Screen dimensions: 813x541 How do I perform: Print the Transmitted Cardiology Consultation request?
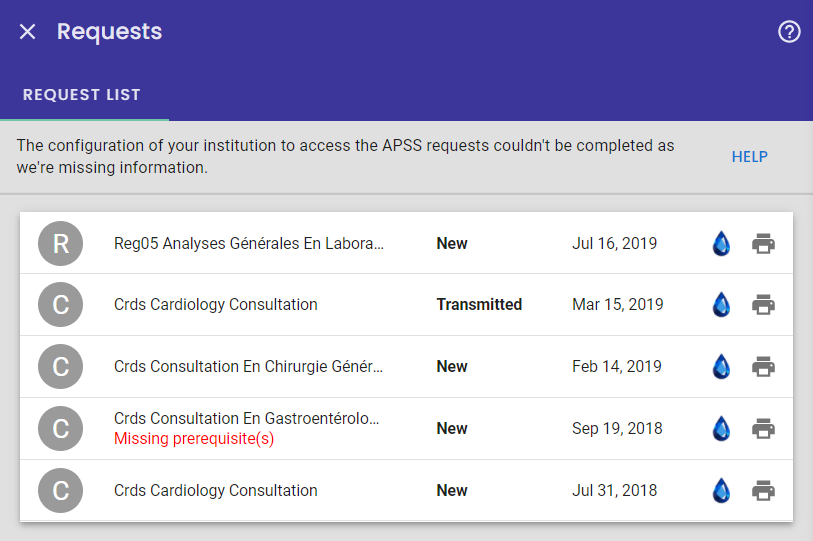(763, 304)
